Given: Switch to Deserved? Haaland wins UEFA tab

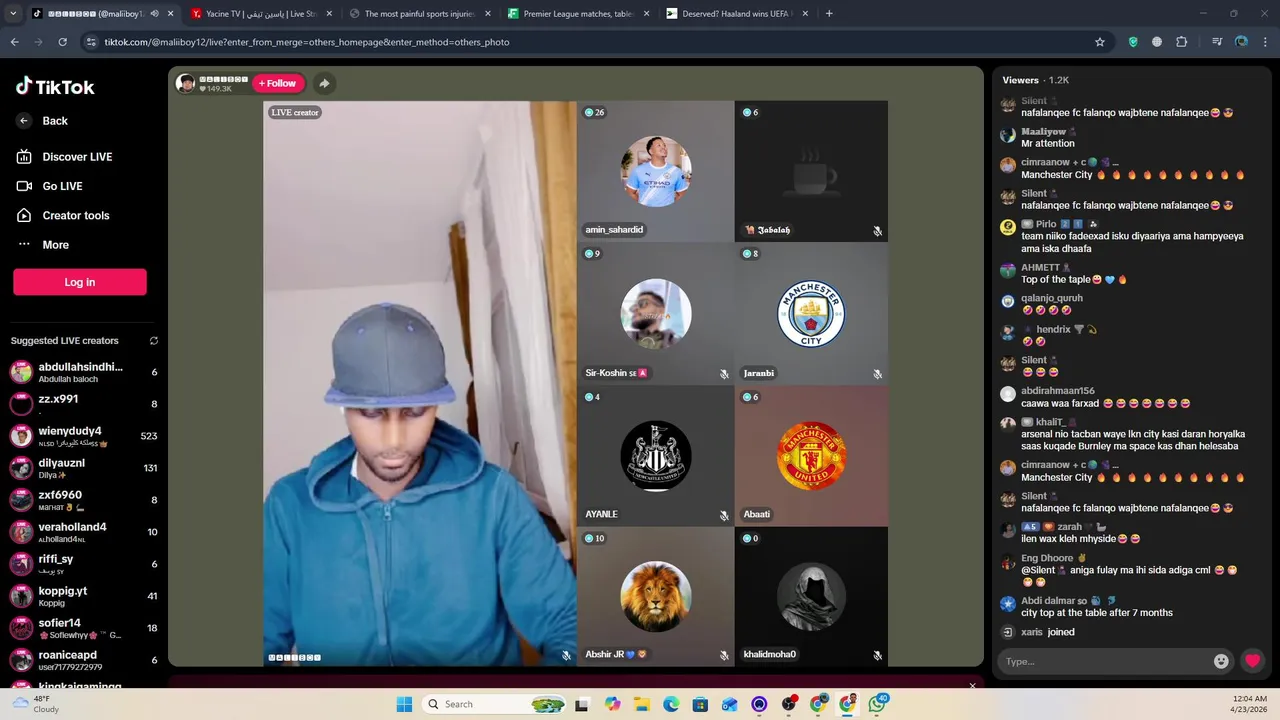Looking at the screenshot, I should pyautogui.click(x=738, y=14).
